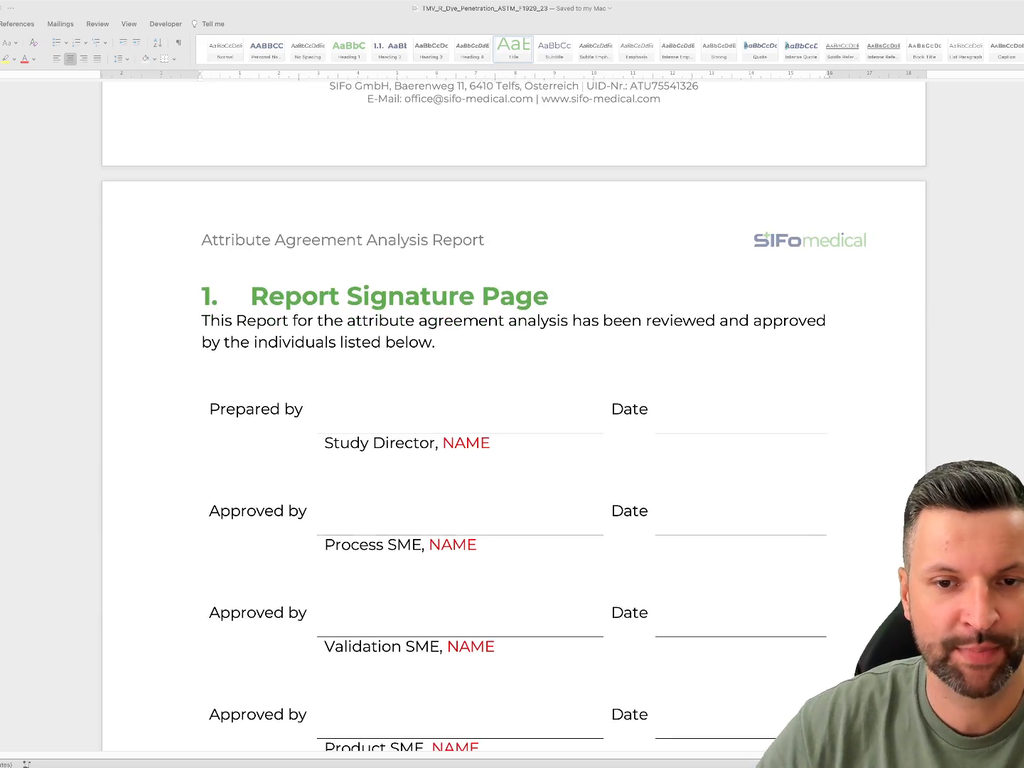Open font color dropdown arrow
1024x768 pixels.
34,59
